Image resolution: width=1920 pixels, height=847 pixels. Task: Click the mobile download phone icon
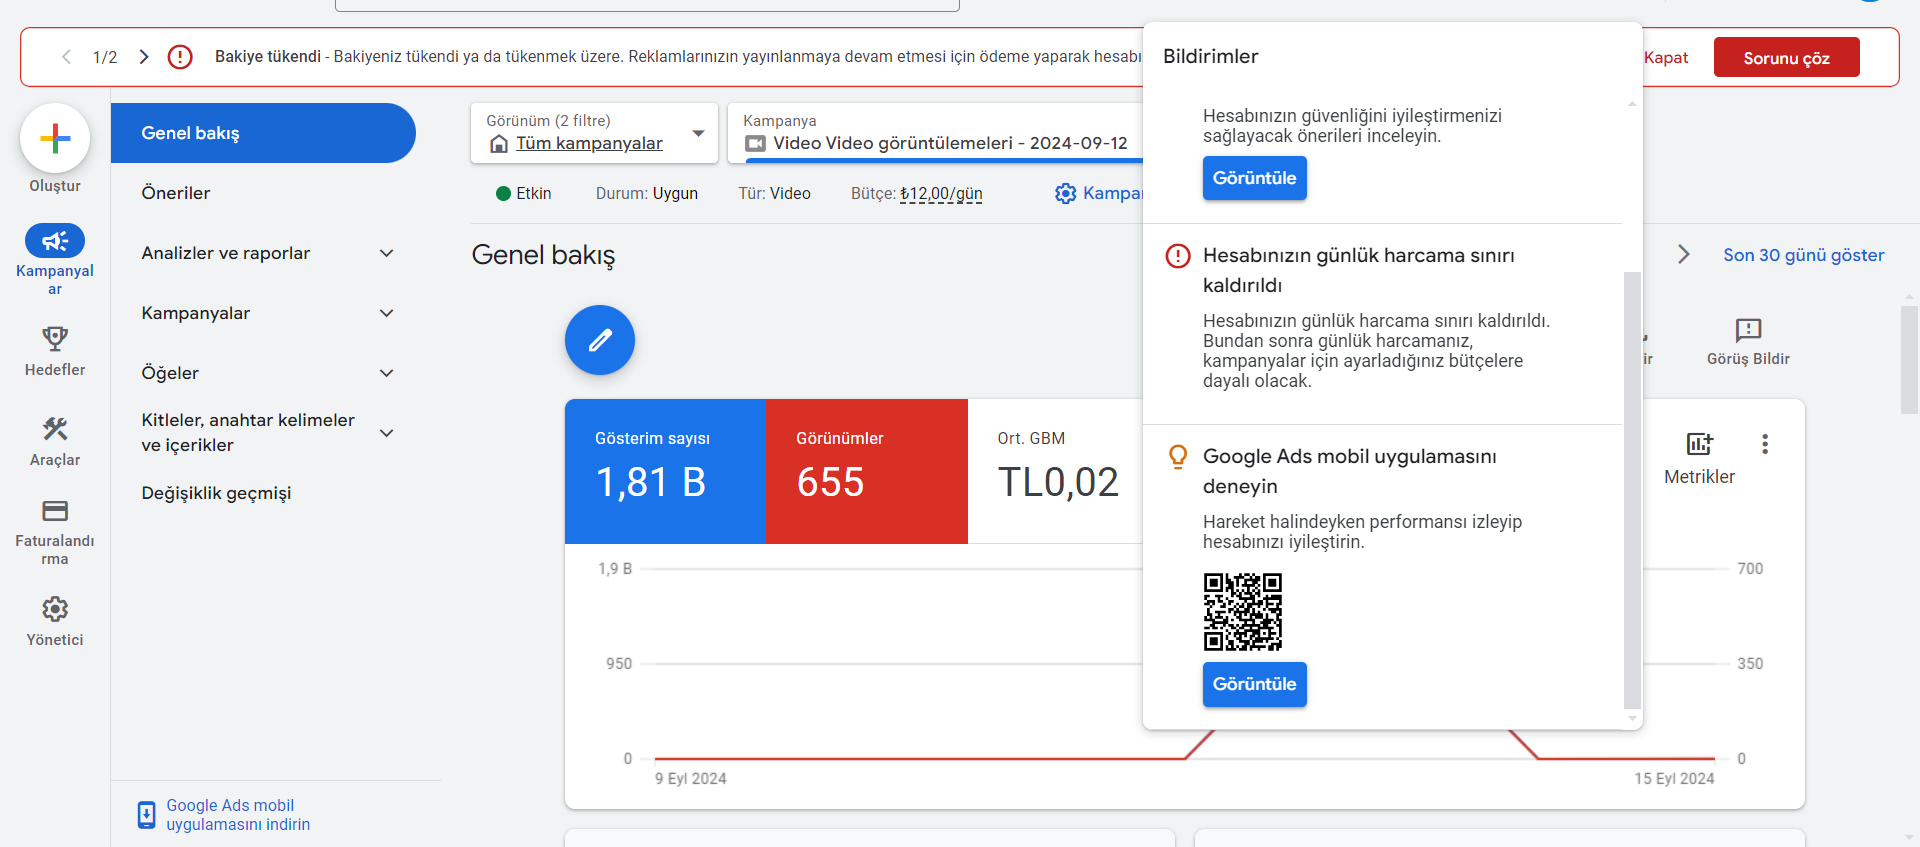click(x=146, y=815)
